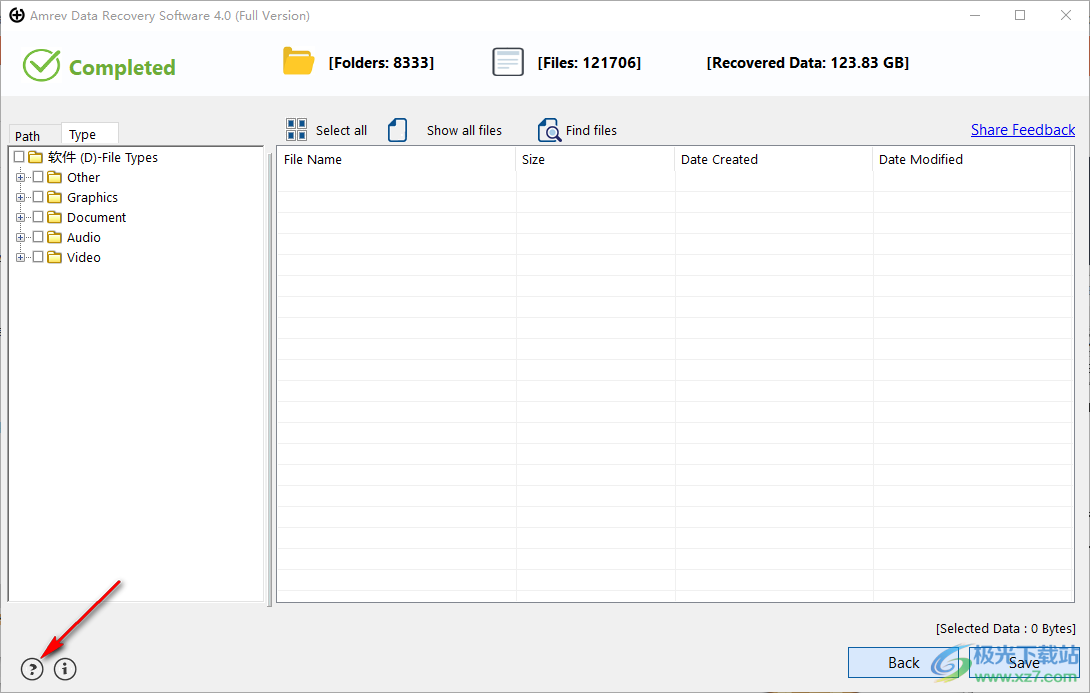The image size is (1090, 693).
Task: Select the Document tree item label
Action: tap(97, 218)
